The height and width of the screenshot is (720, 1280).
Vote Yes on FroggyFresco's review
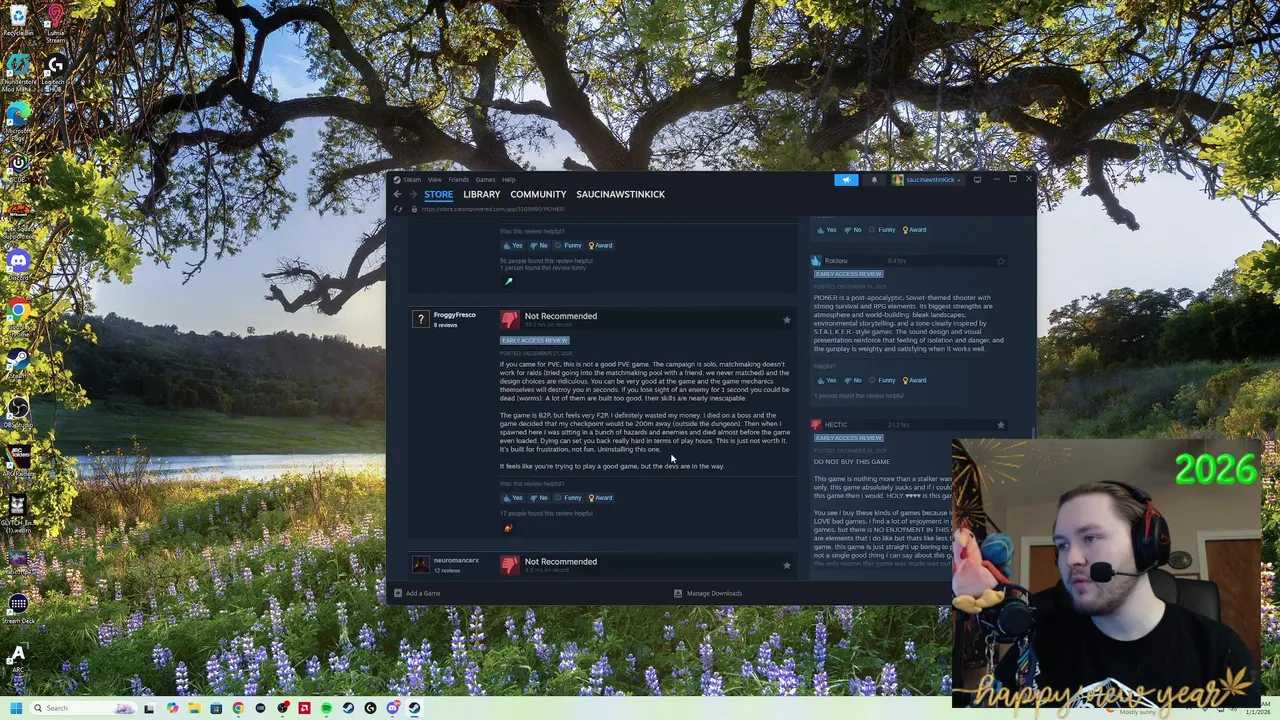[x=513, y=498]
